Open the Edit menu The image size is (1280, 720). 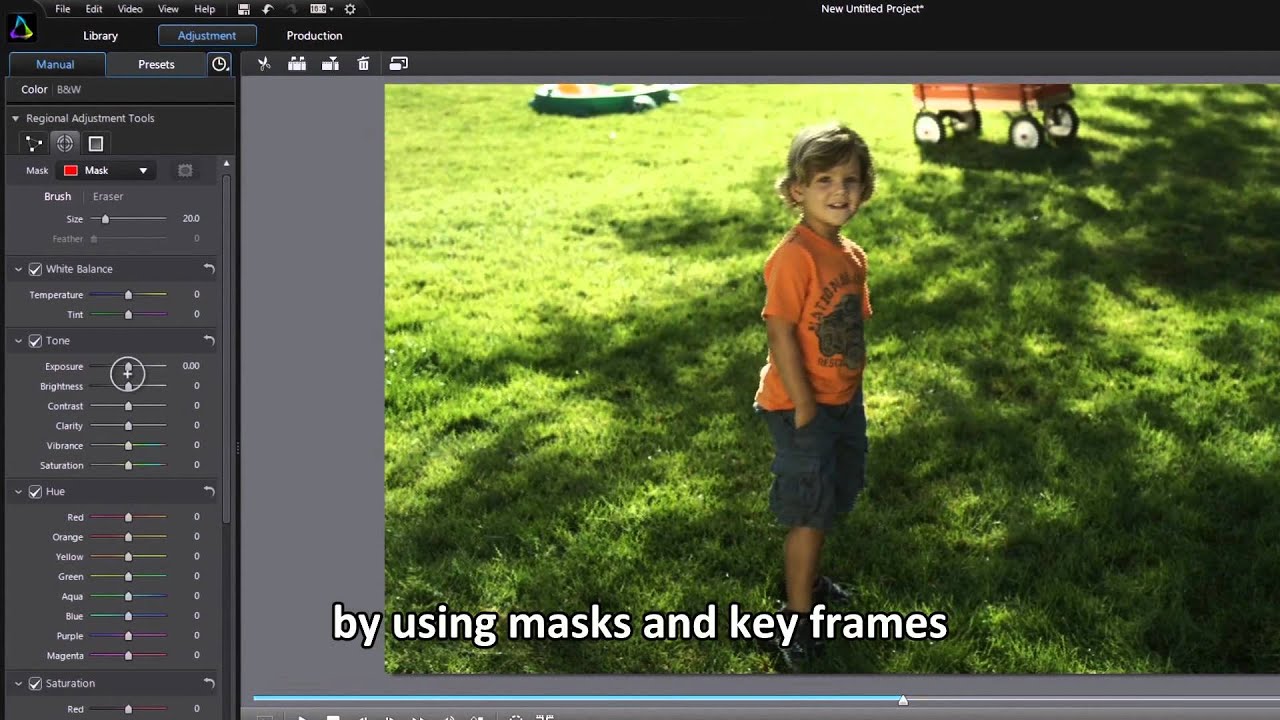pyautogui.click(x=94, y=9)
